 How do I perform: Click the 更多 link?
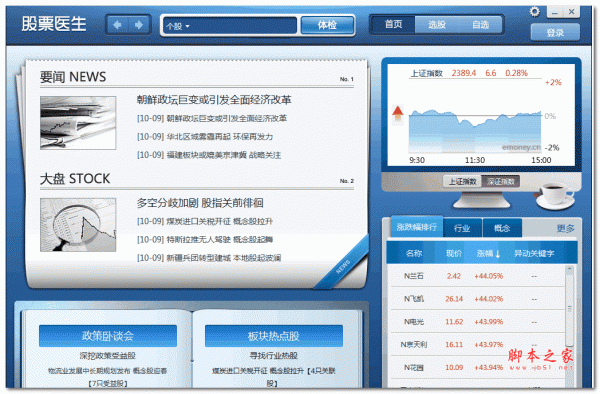[x=565, y=228]
